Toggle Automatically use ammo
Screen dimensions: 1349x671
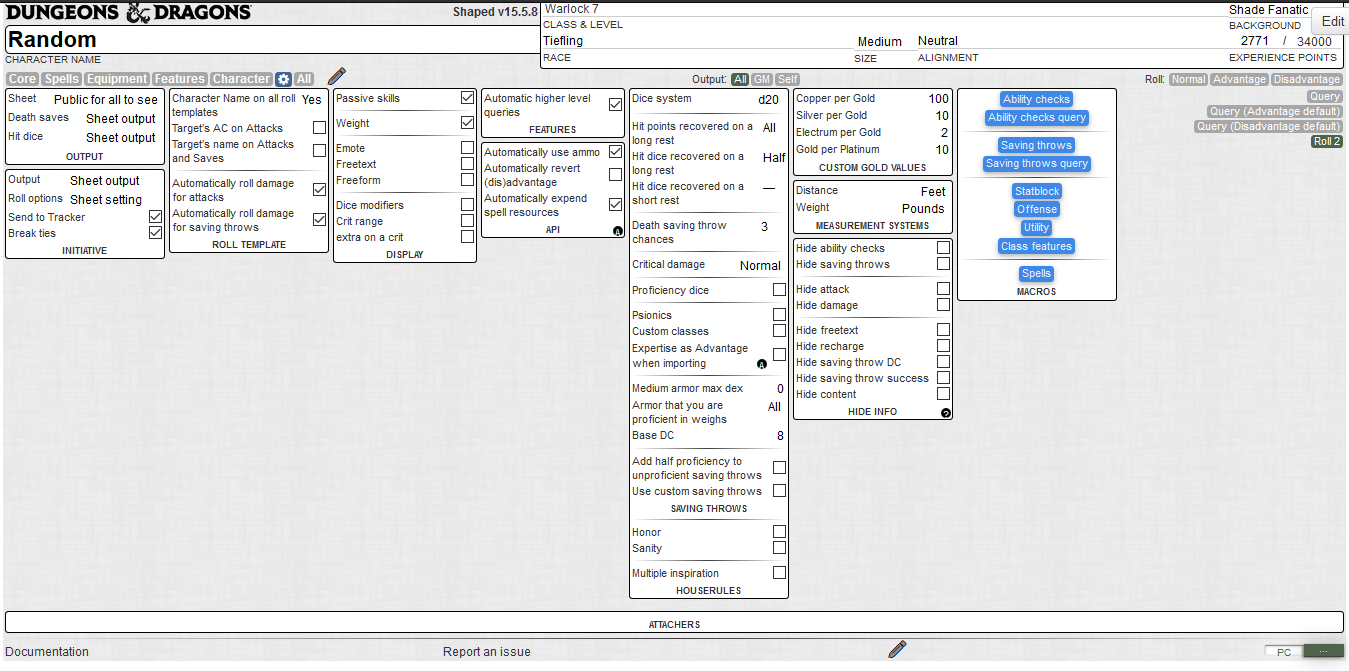pos(615,152)
